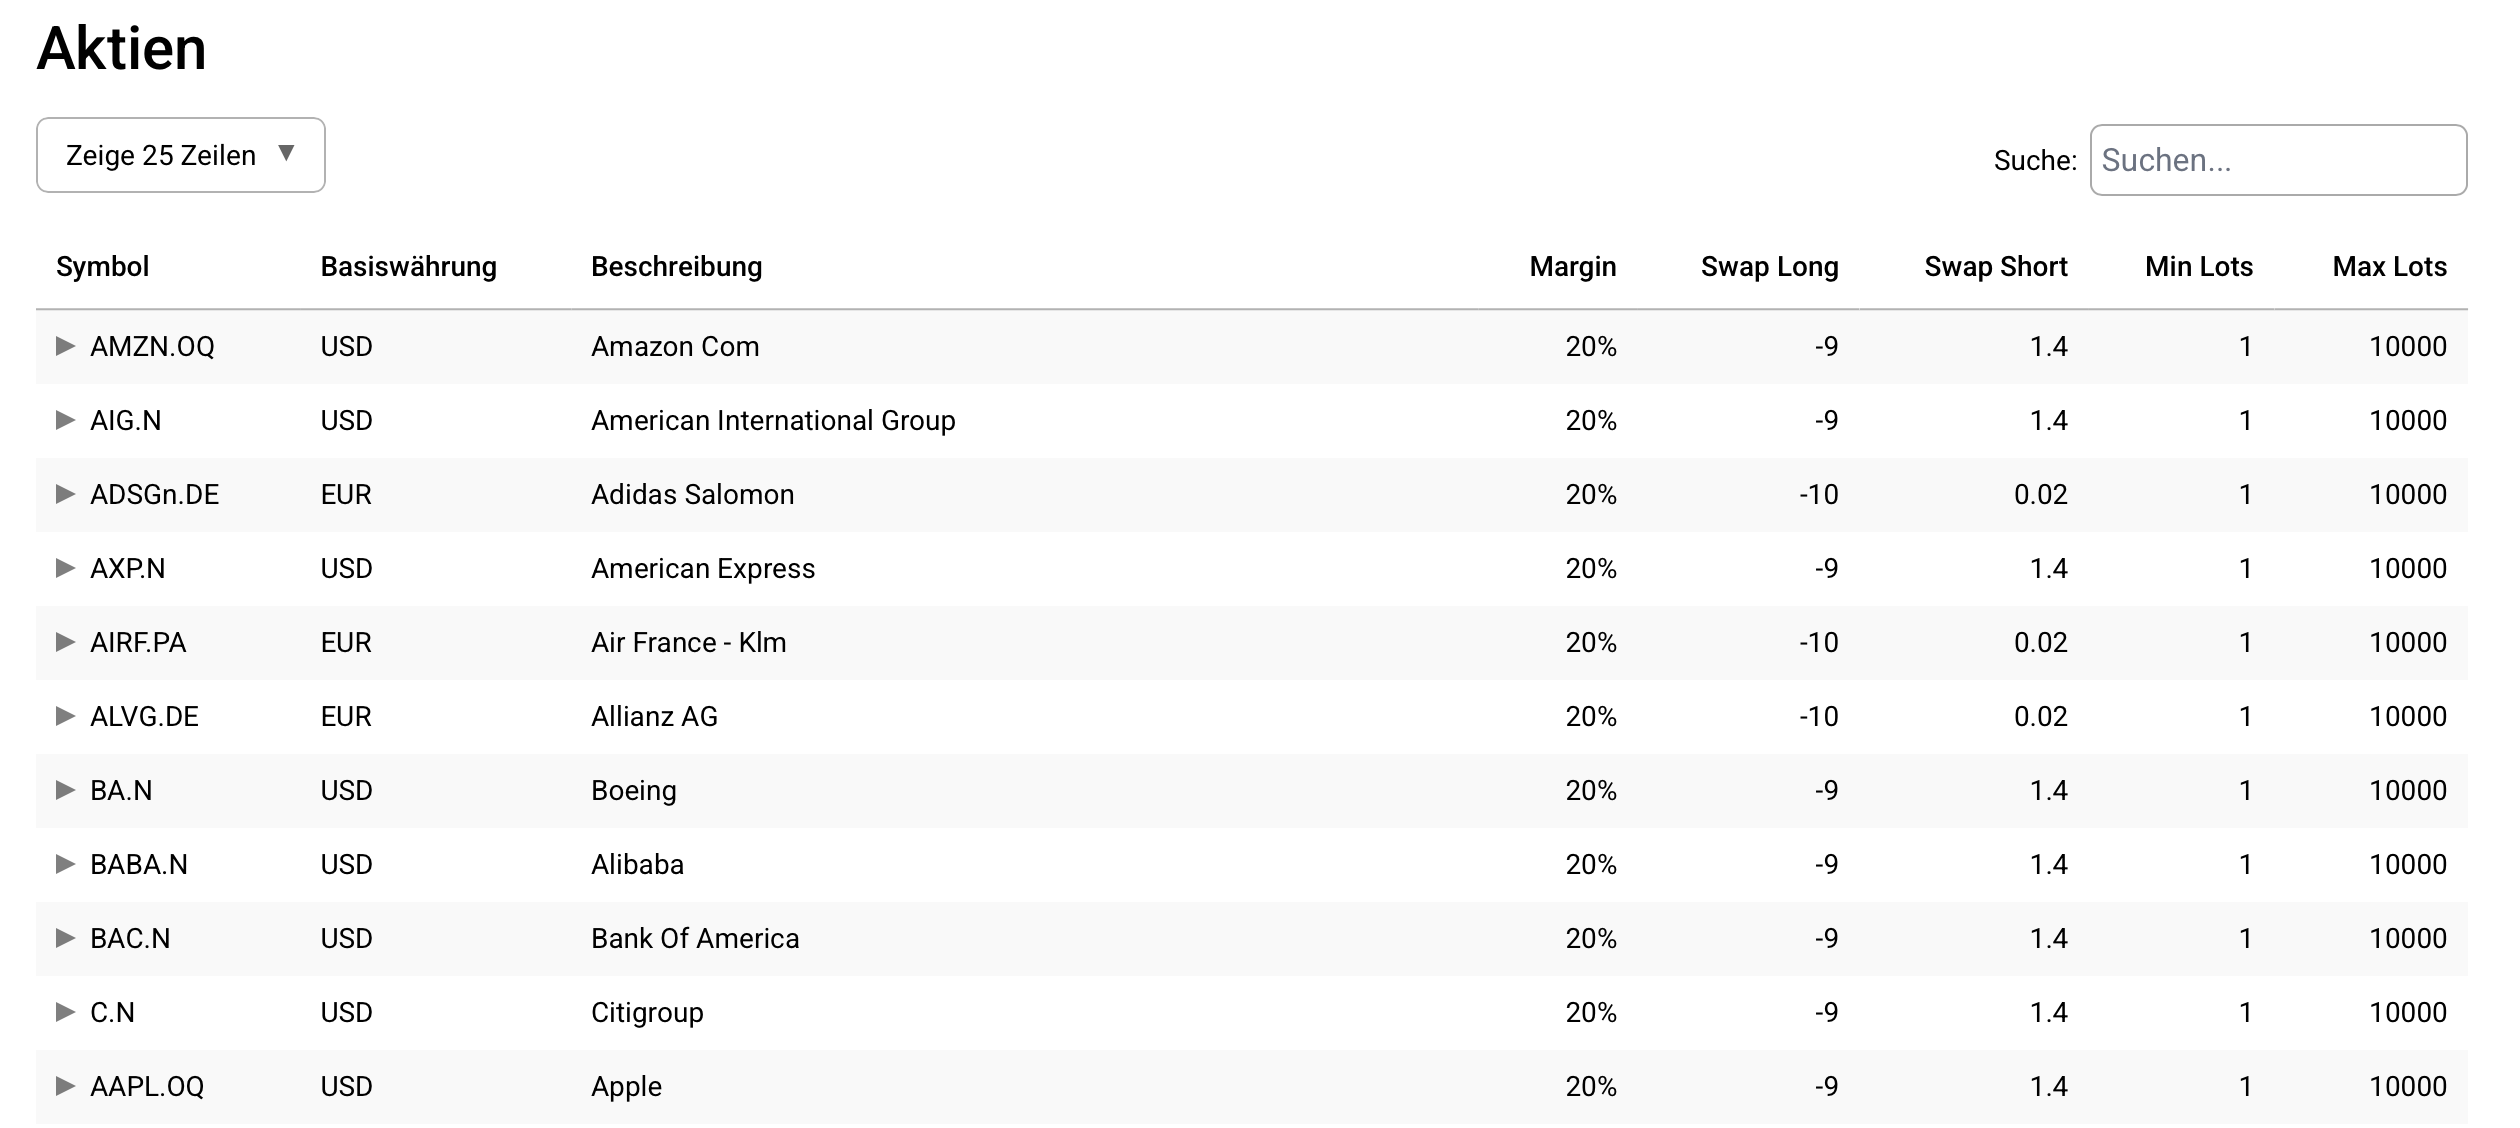Sort by Basiswährung column header
Viewport: 2520px width, 1128px height.
click(408, 267)
